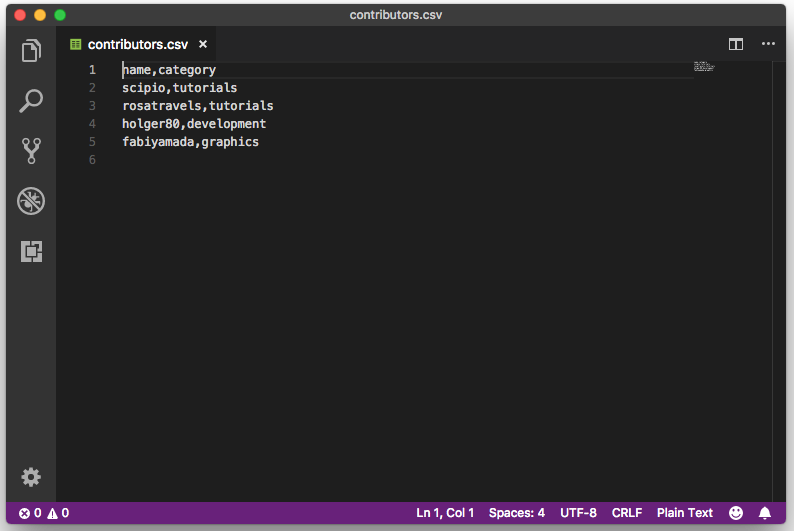The image size is (794, 531).
Task: Click the green window zoom button
Action: click(60, 15)
